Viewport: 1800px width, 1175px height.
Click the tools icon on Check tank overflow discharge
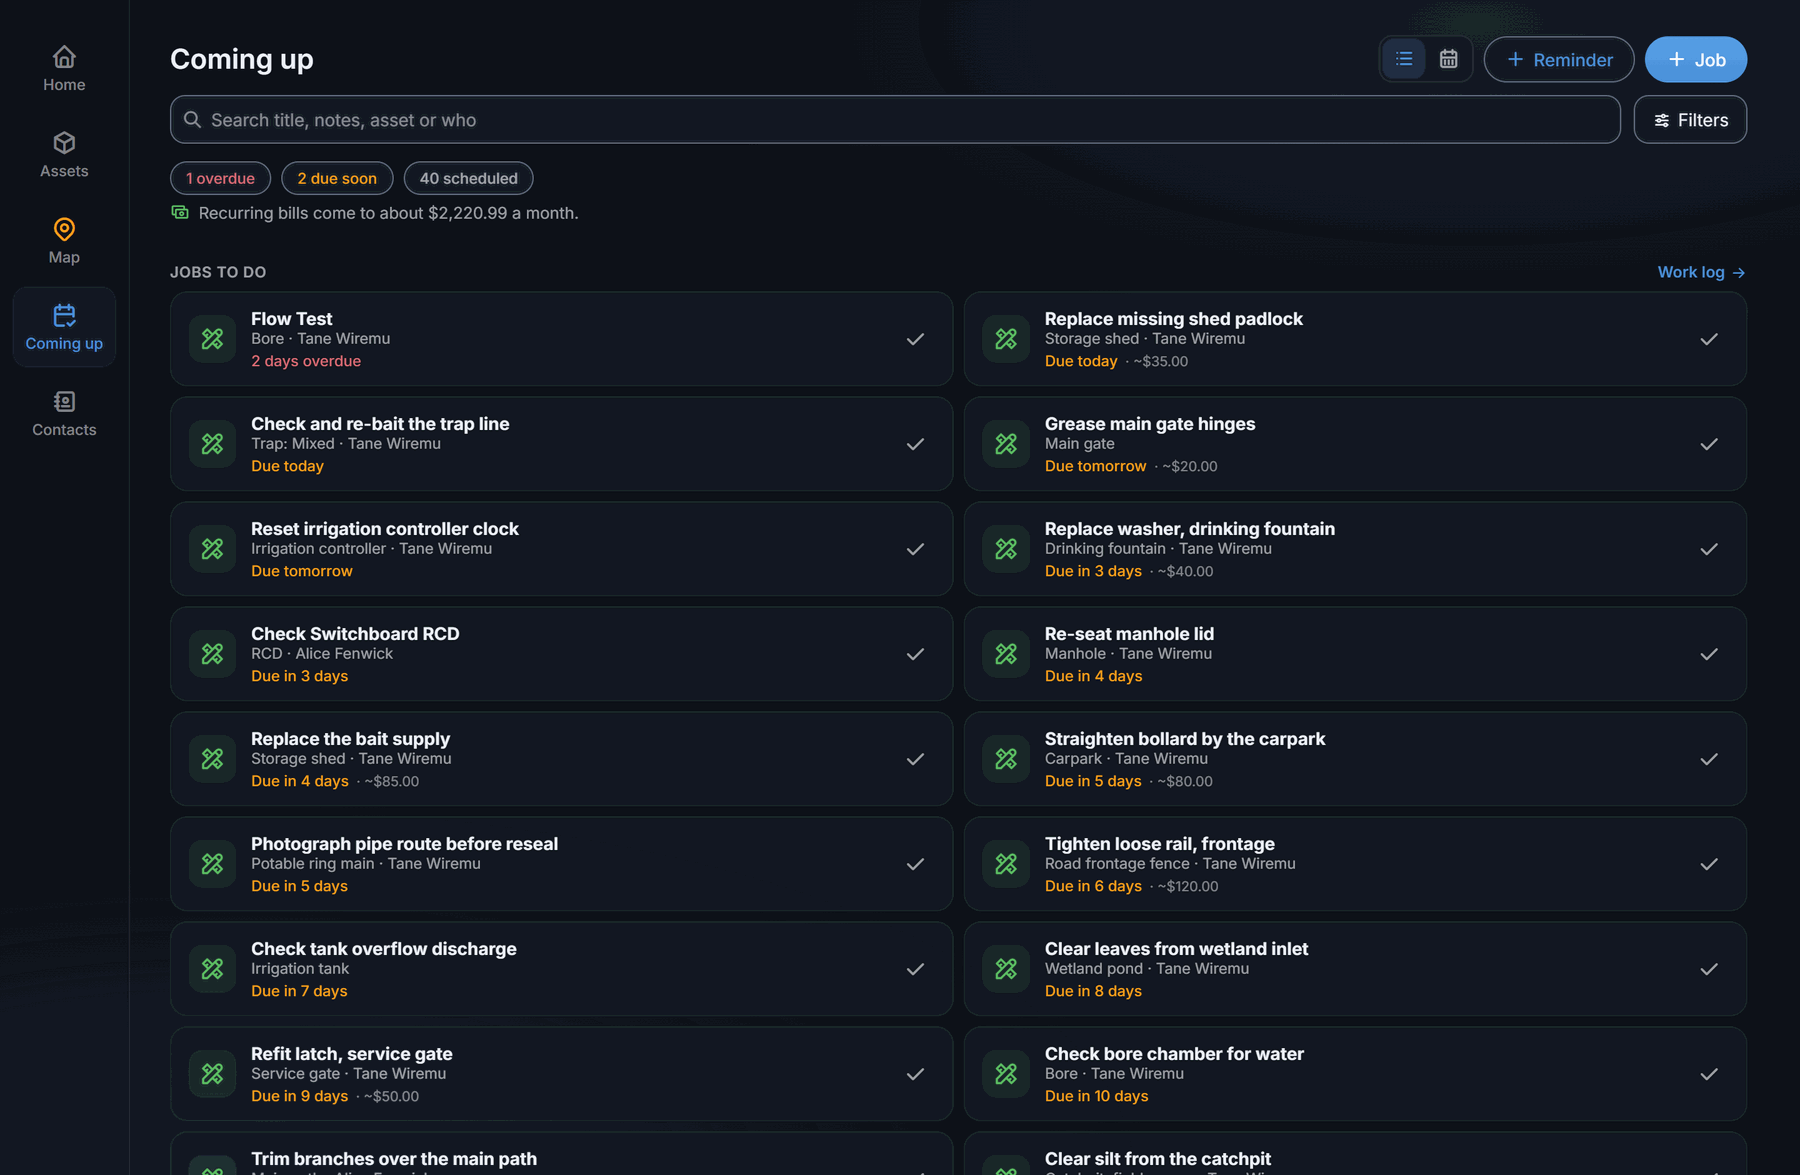tap(212, 969)
